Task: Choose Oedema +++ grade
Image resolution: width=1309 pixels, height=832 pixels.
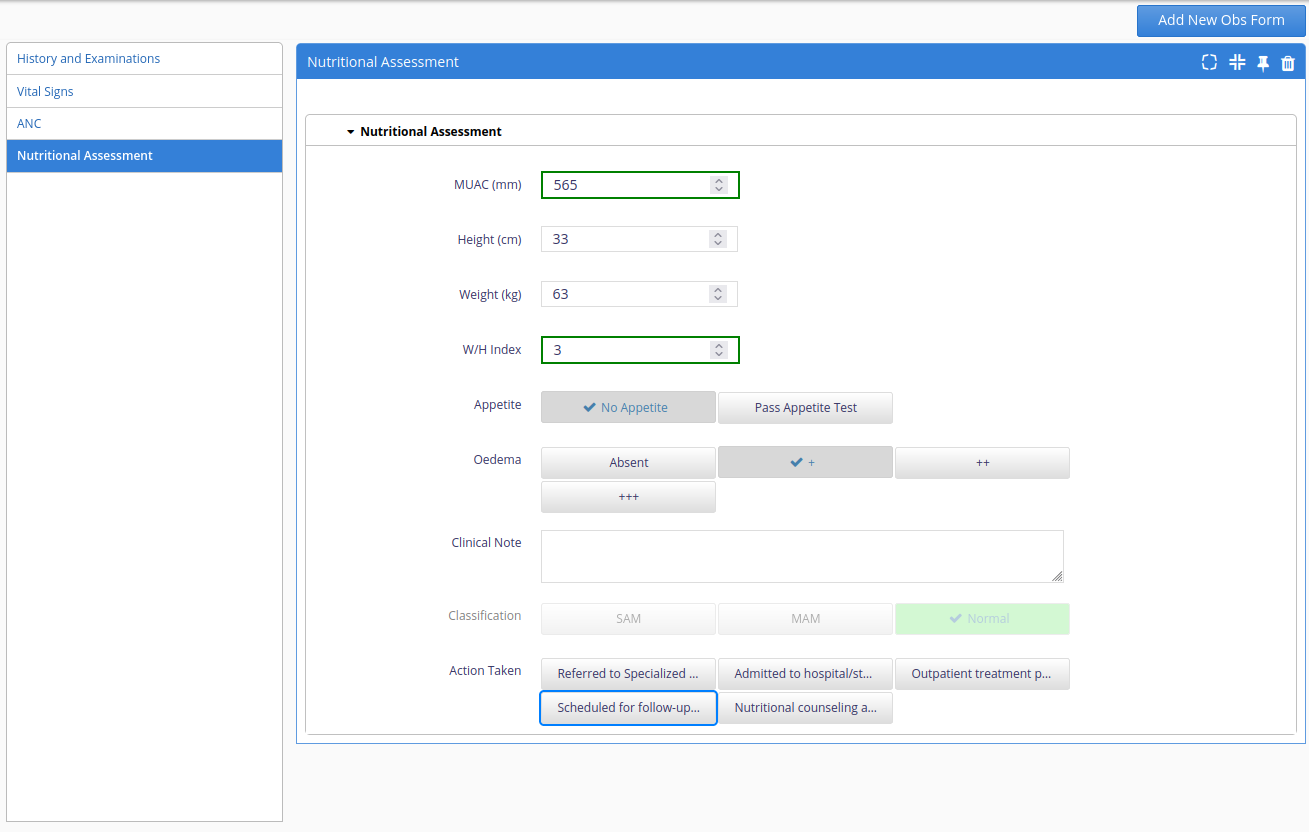Action: point(628,497)
